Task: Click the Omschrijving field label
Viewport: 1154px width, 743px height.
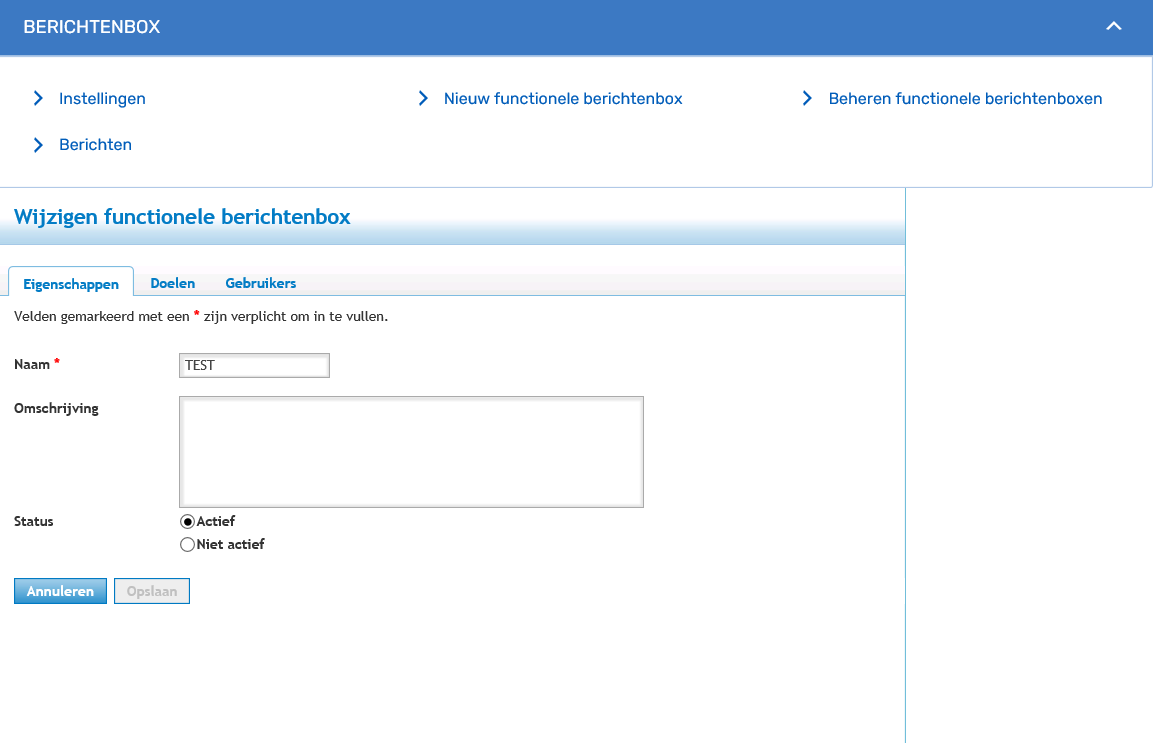Action: [x=56, y=409]
